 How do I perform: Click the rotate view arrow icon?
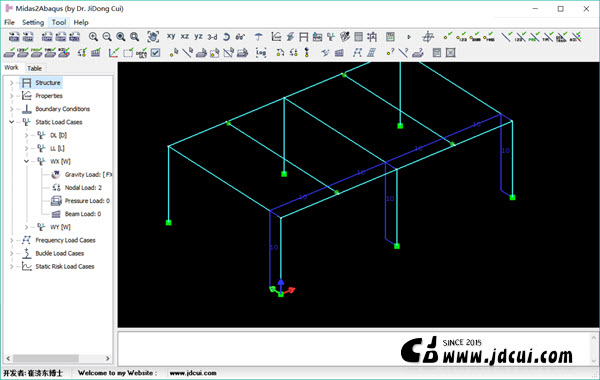(226, 37)
